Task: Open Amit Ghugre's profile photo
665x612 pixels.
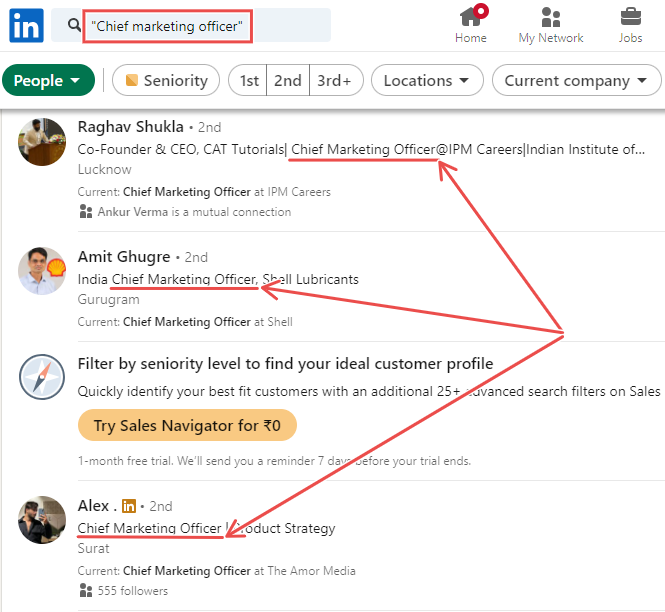Action: coord(42,271)
